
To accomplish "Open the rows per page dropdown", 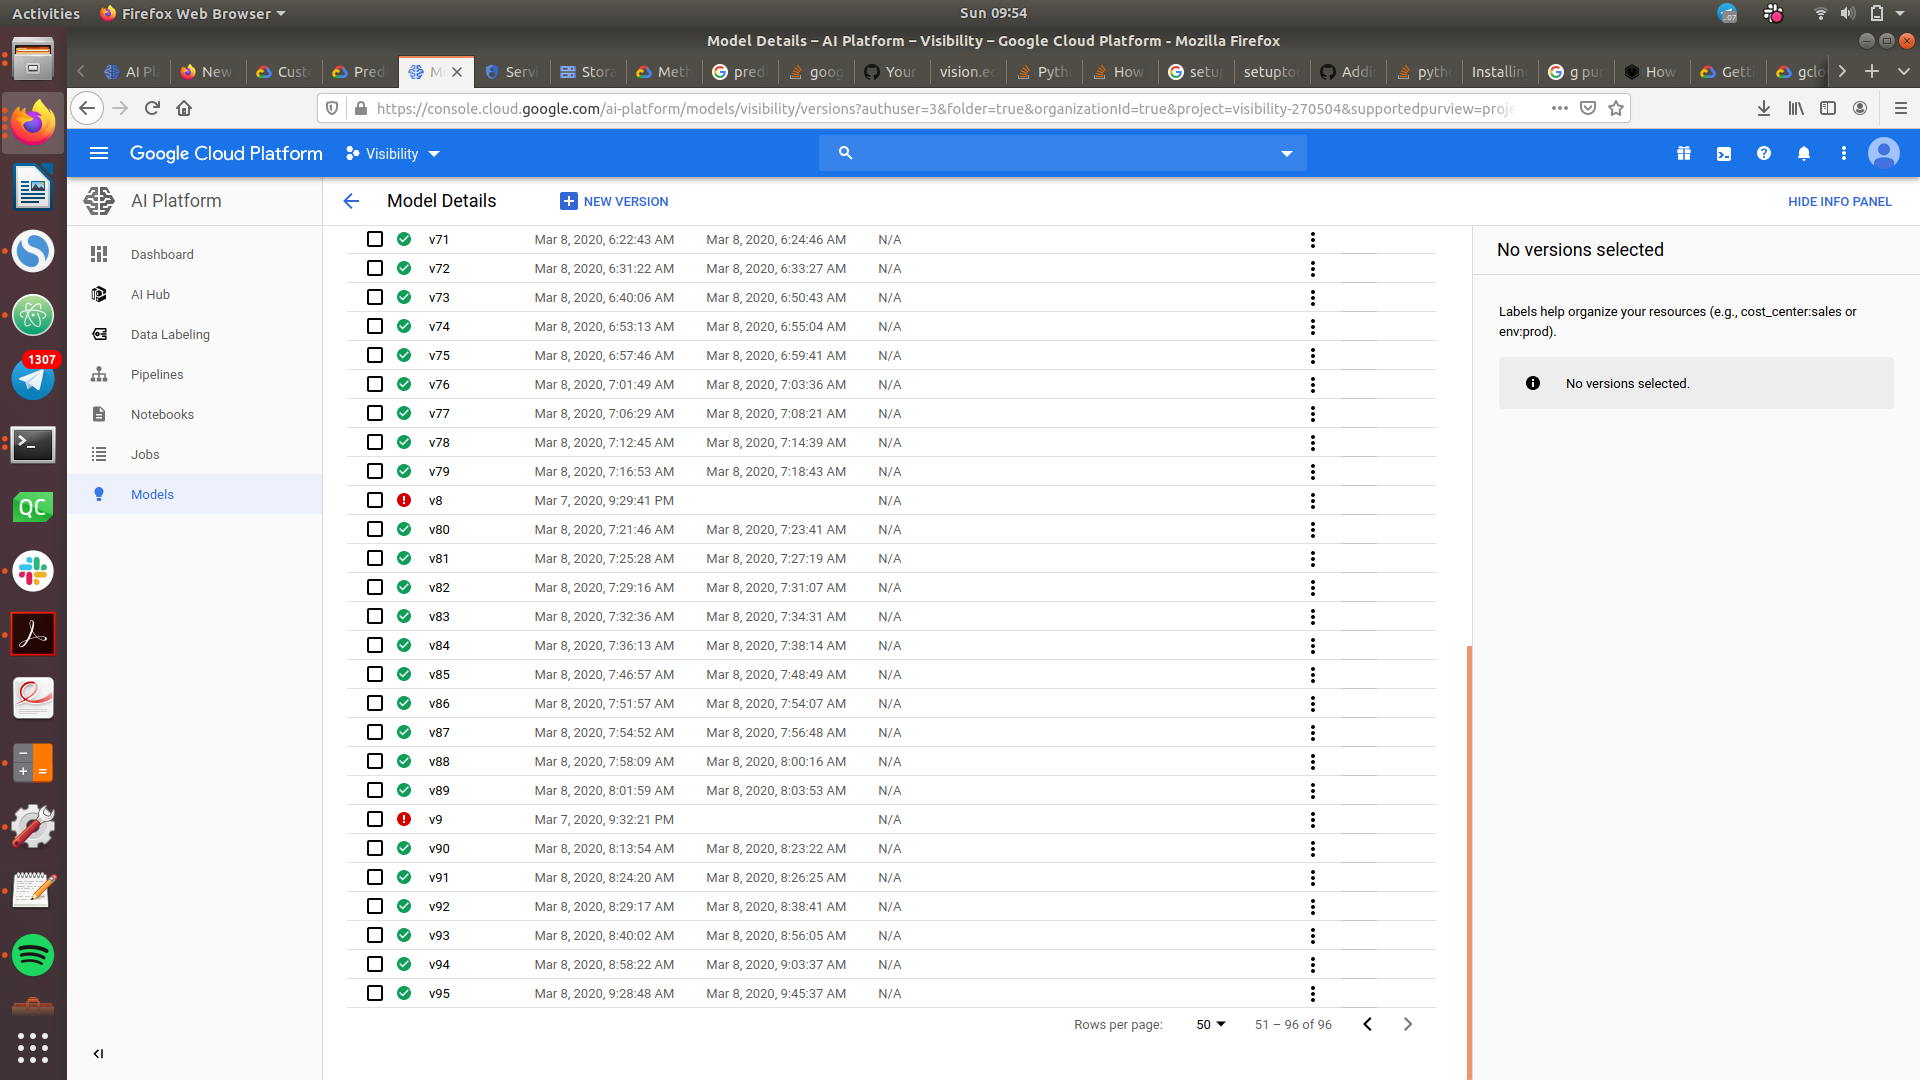I will [1210, 1025].
